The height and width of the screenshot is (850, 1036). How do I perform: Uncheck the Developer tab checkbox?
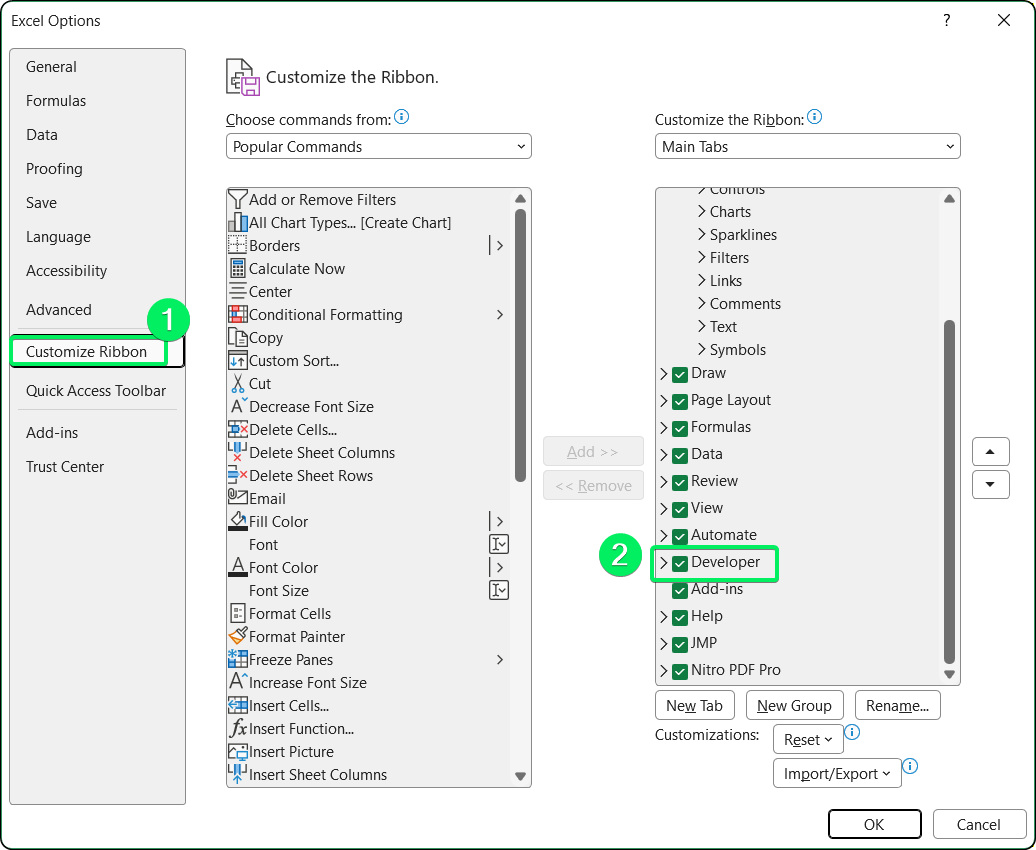[678, 562]
